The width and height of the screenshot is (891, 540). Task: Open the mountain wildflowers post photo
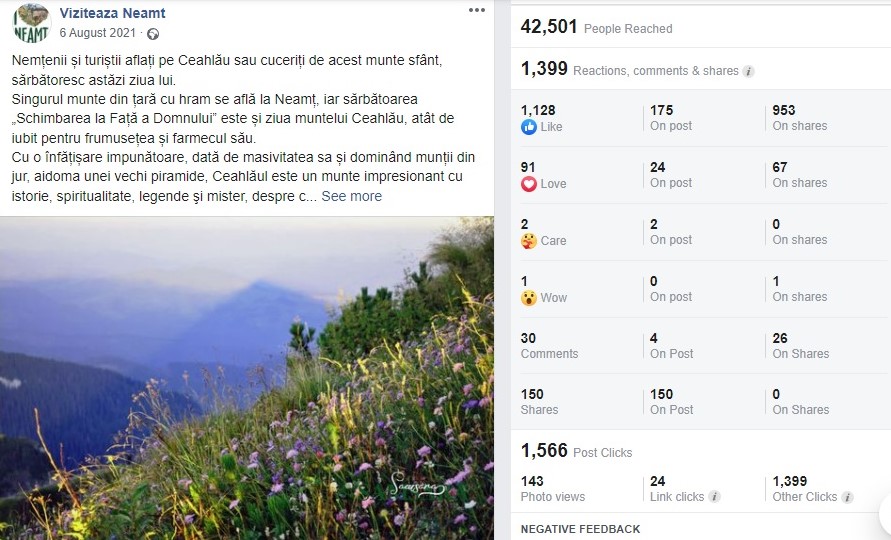point(247,378)
